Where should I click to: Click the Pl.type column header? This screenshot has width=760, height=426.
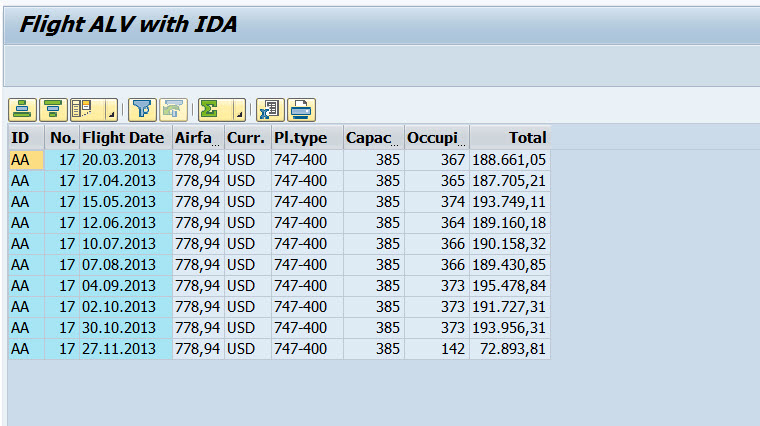click(x=306, y=138)
